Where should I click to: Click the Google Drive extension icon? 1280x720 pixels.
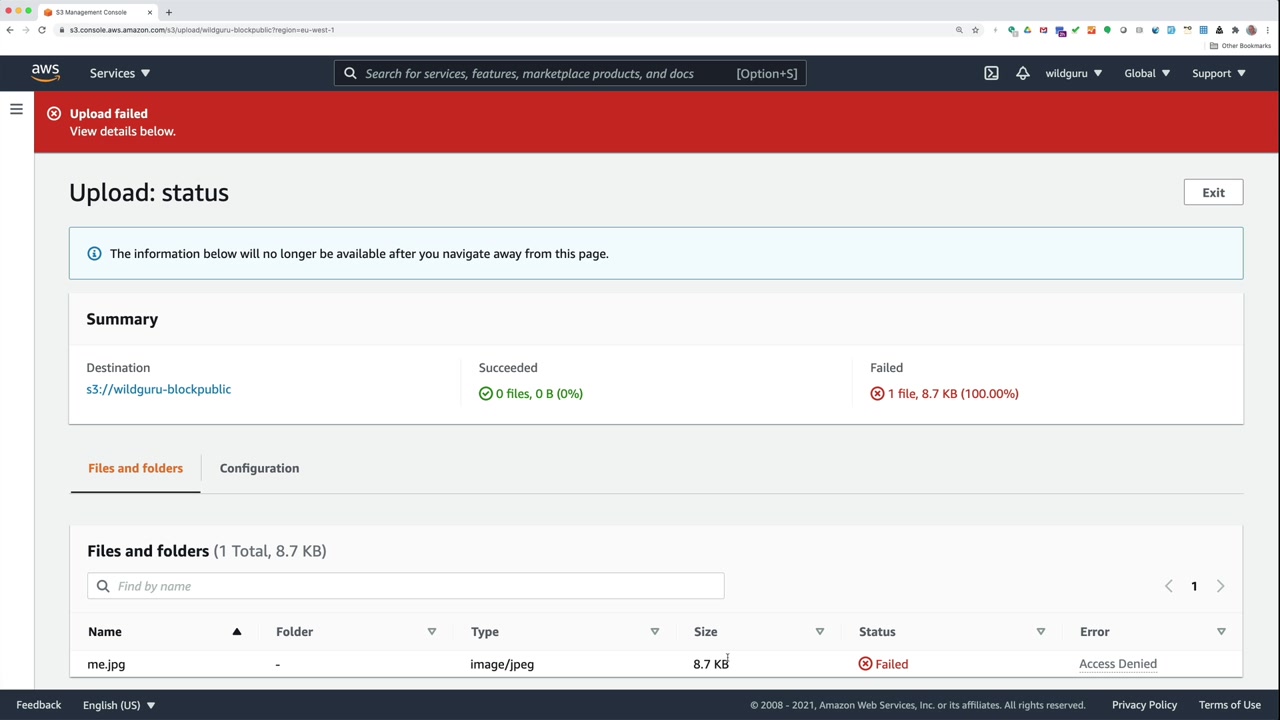[1027, 30]
